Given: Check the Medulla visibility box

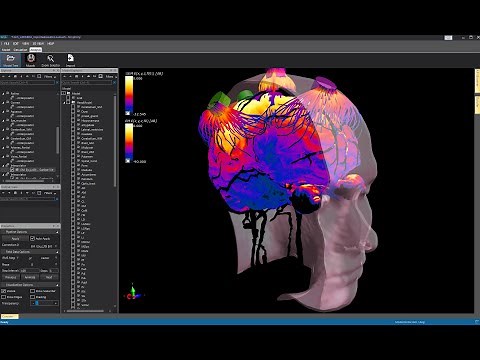Looking at the screenshot, I should tap(73, 170).
